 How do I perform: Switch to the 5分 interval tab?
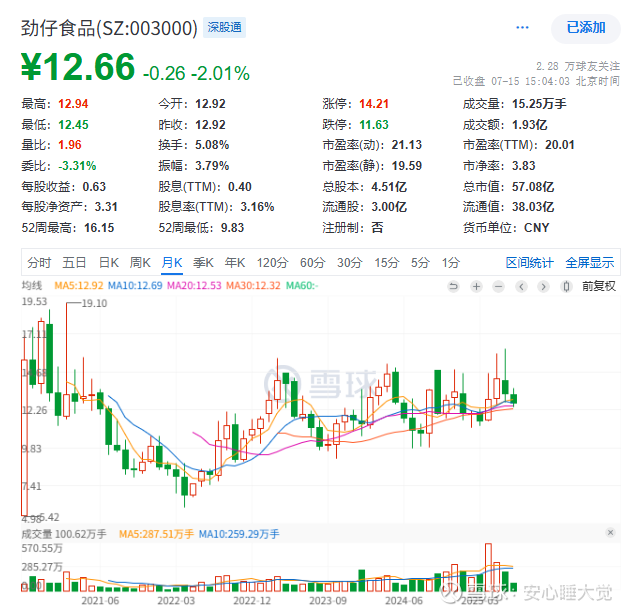click(420, 263)
